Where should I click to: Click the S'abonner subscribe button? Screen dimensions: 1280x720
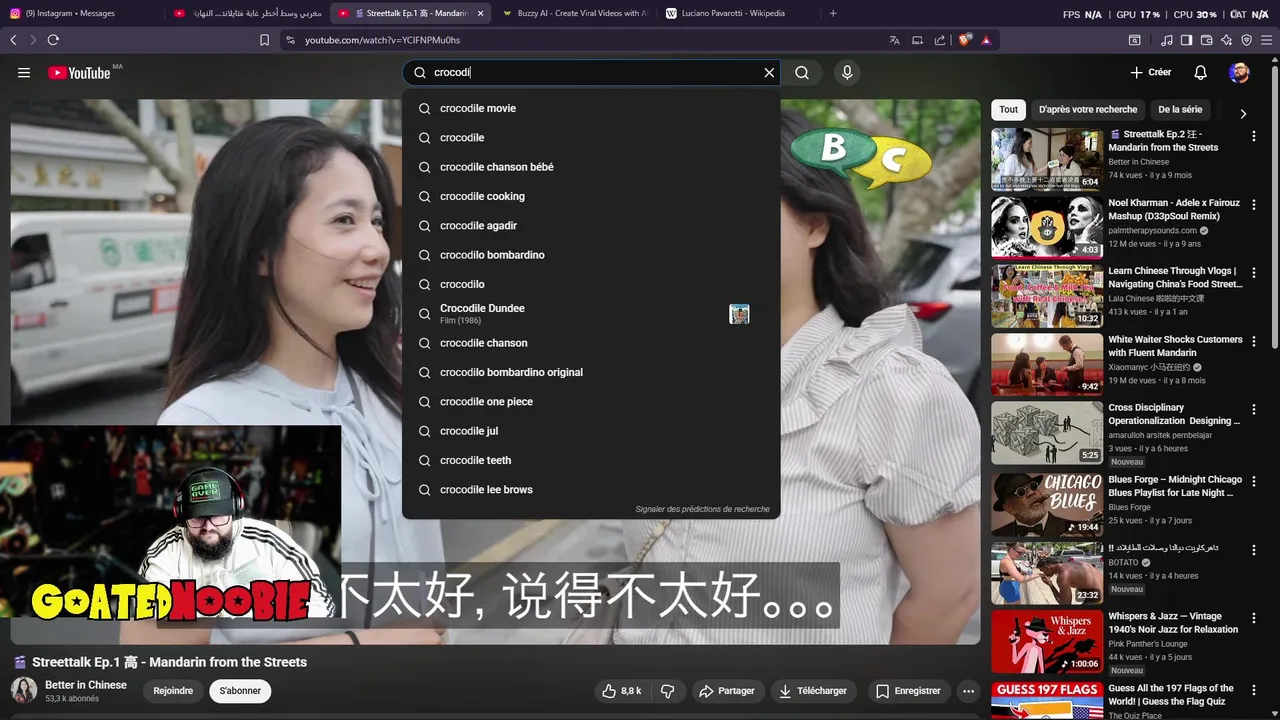(240, 691)
